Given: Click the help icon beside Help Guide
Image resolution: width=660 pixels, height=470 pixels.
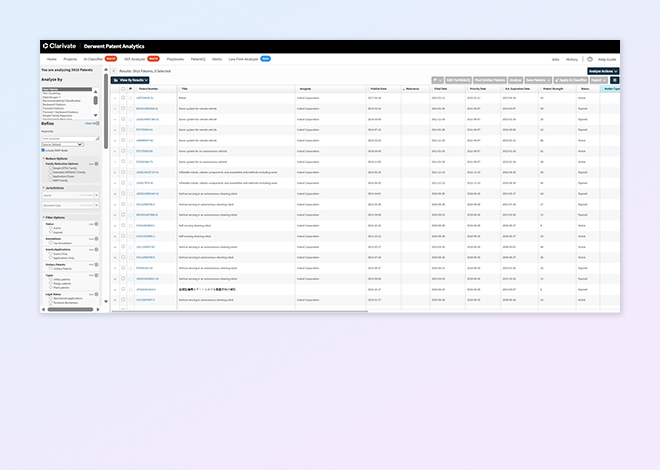Looking at the screenshot, I should [590, 59].
